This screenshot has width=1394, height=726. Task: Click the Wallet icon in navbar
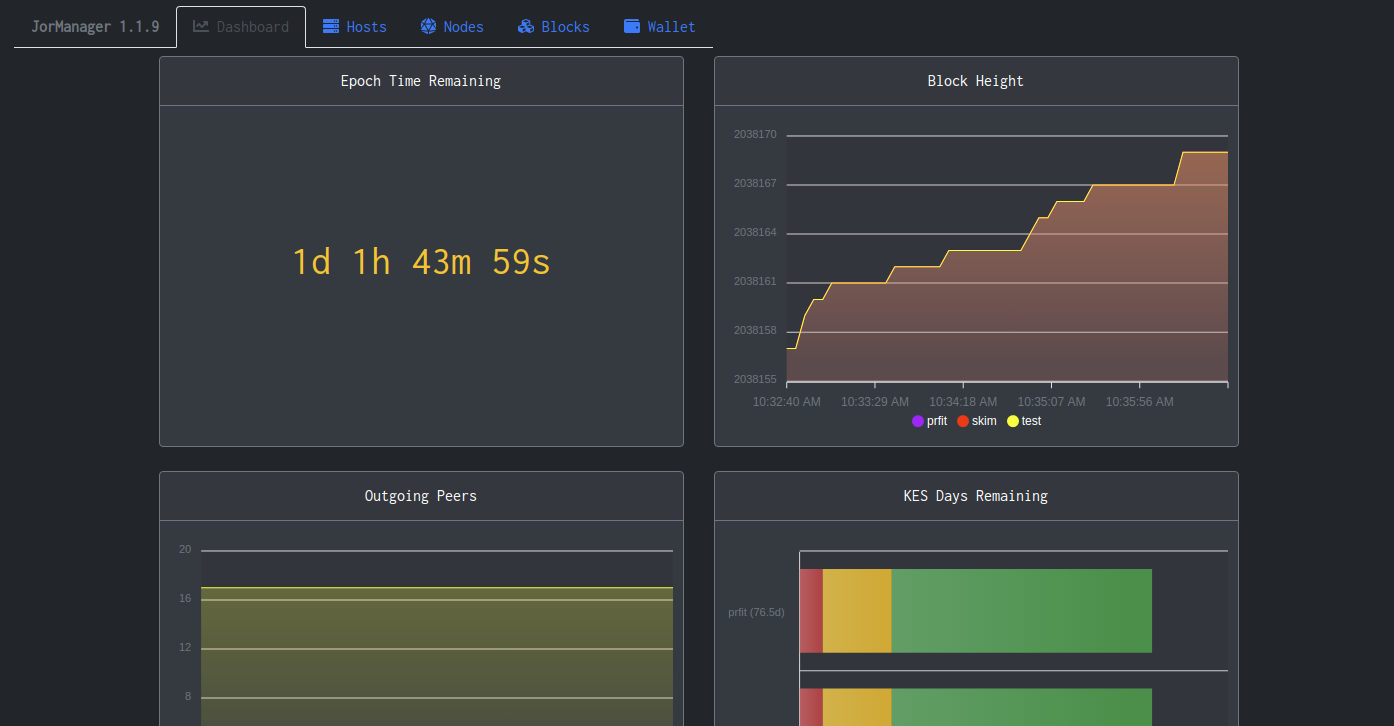632,26
